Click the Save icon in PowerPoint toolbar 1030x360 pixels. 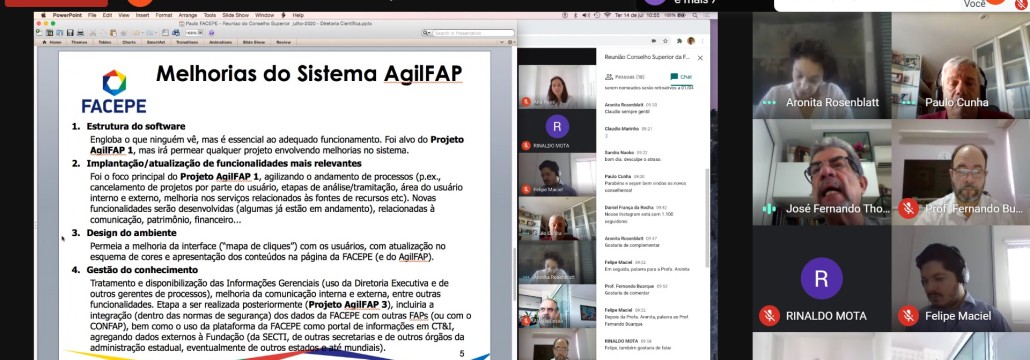[x=70, y=33]
